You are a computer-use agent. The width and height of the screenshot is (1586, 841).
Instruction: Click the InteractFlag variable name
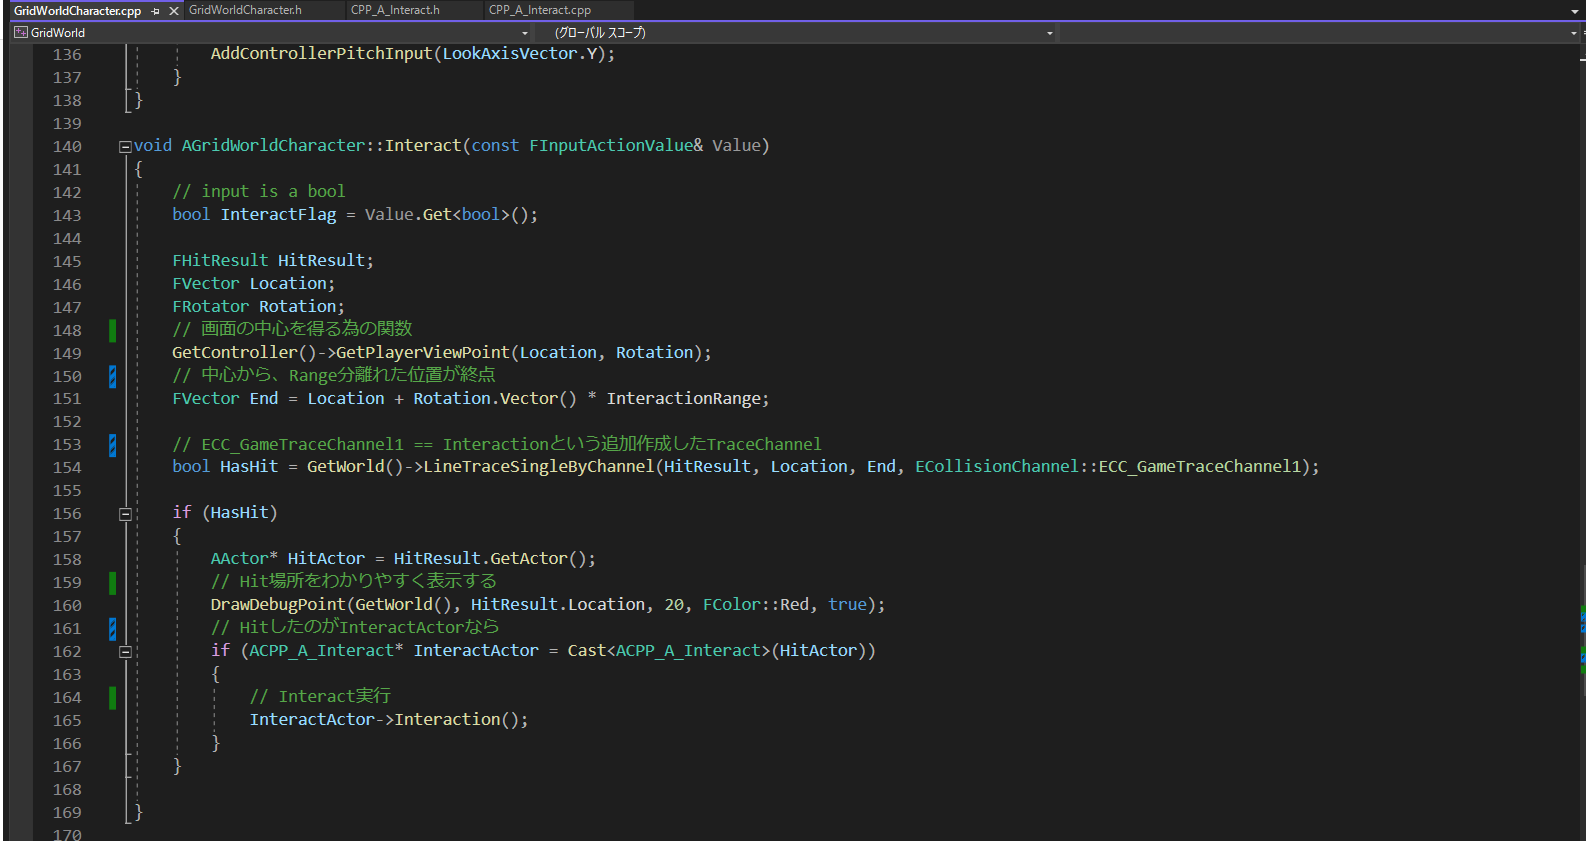click(278, 214)
